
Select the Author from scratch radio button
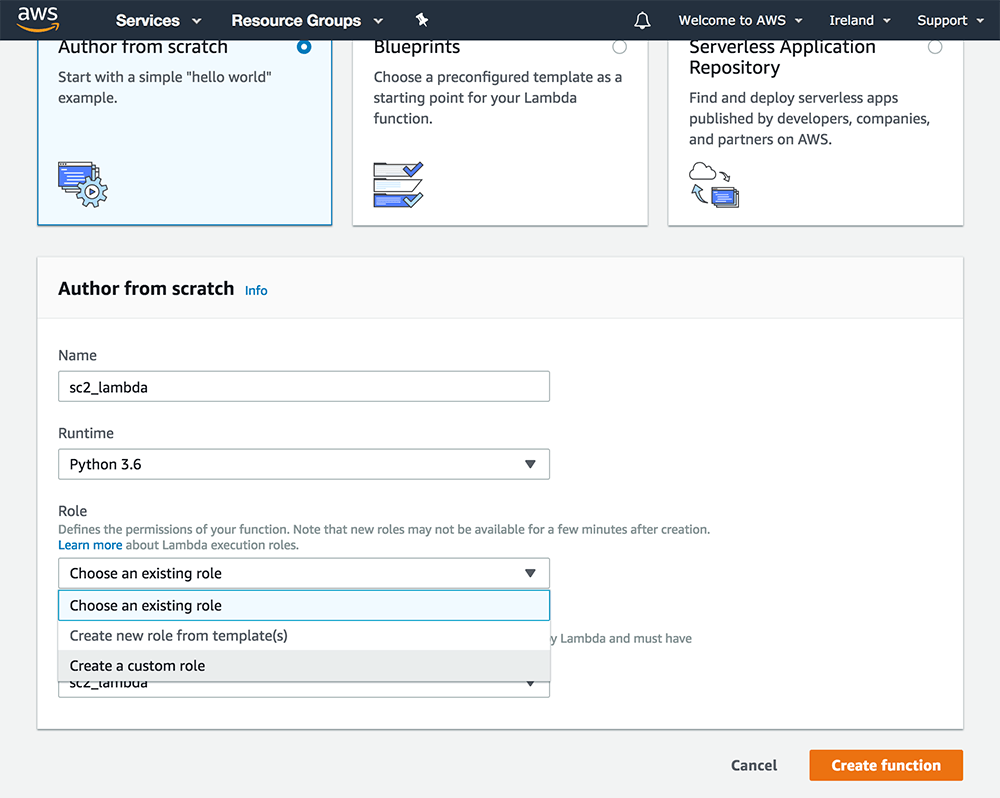tap(304, 46)
